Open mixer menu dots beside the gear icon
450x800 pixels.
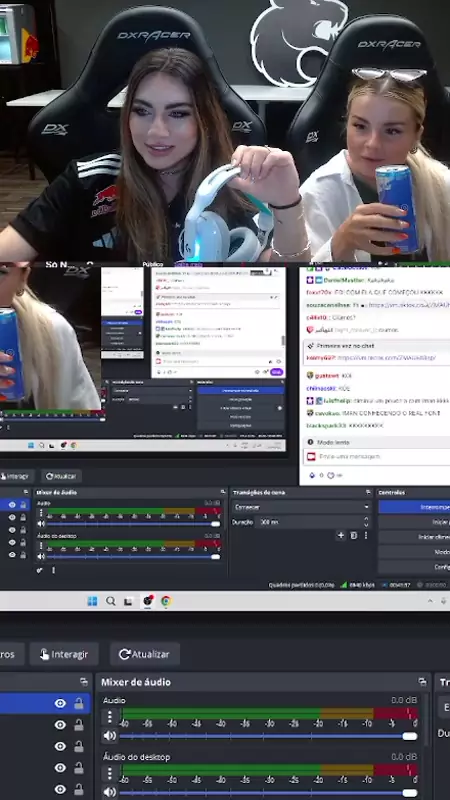coord(53,570)
